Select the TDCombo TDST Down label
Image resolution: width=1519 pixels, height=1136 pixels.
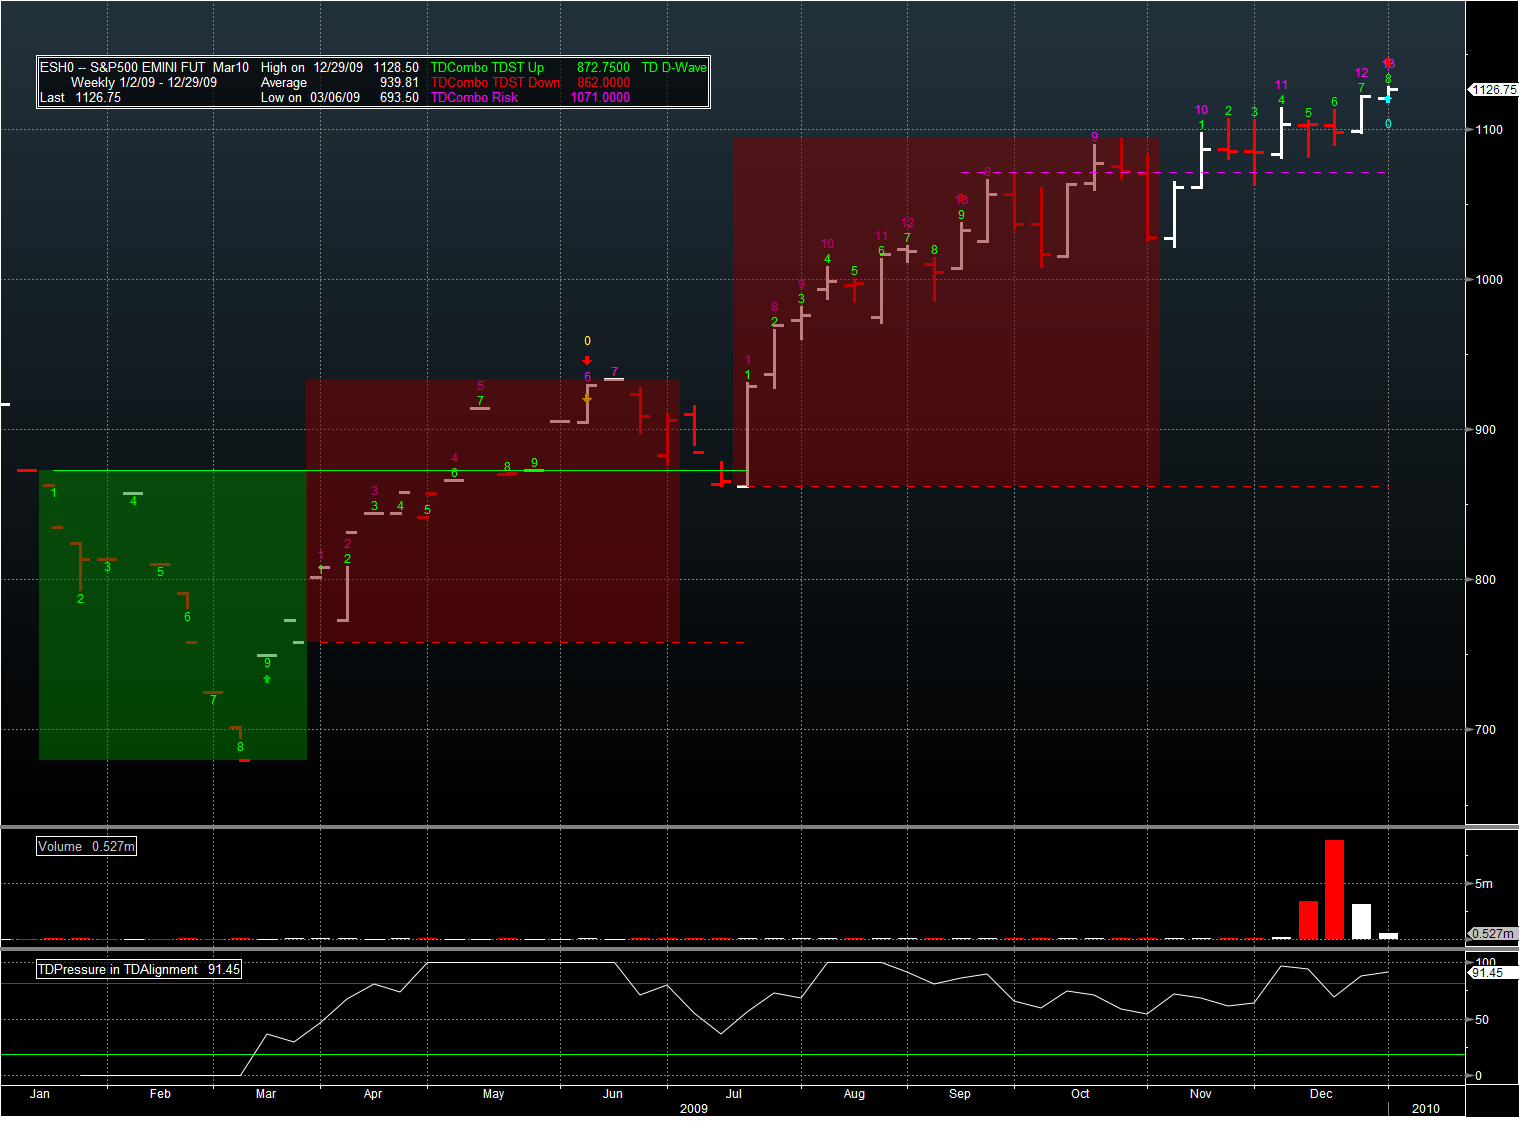coord(495,83)
